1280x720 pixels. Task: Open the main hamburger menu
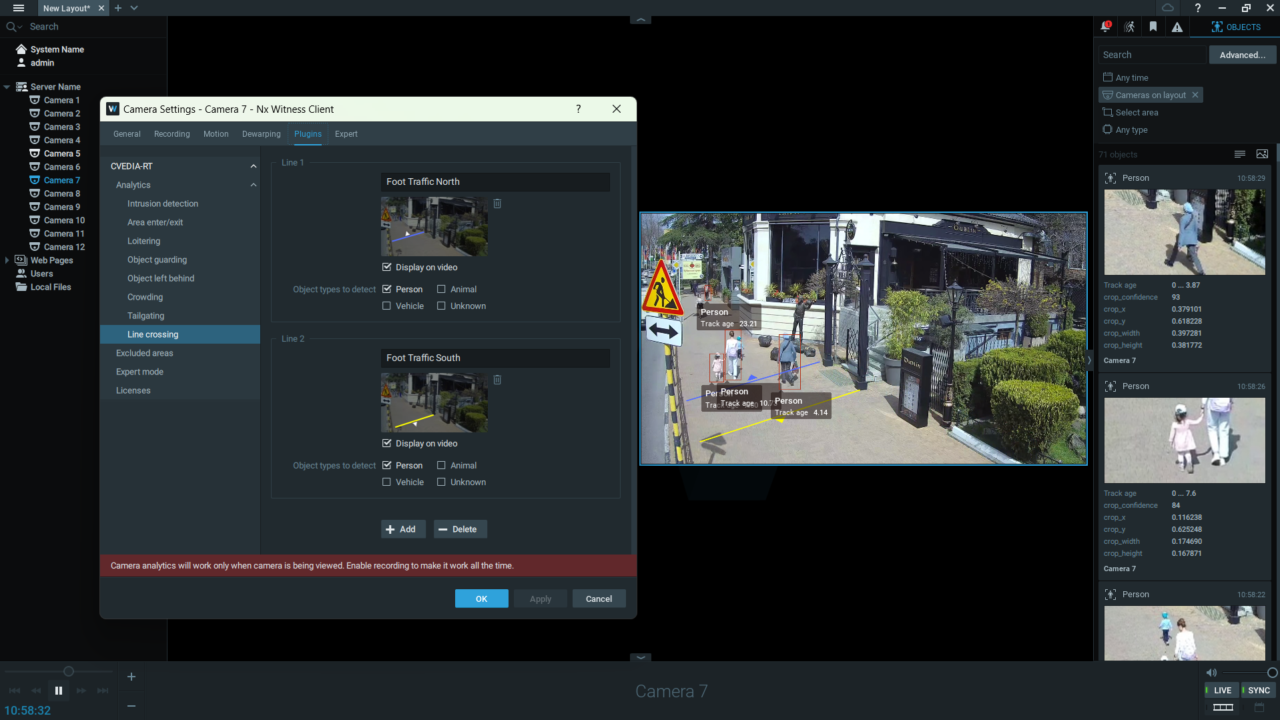coord(17,8)
